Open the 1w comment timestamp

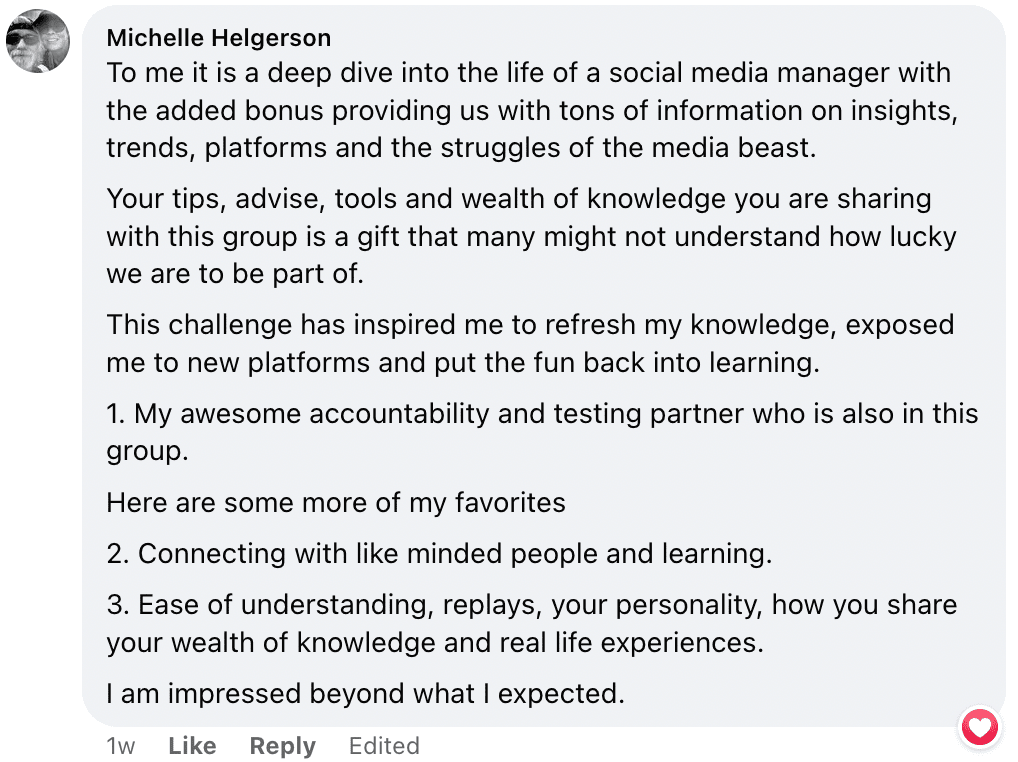point(121,746)
